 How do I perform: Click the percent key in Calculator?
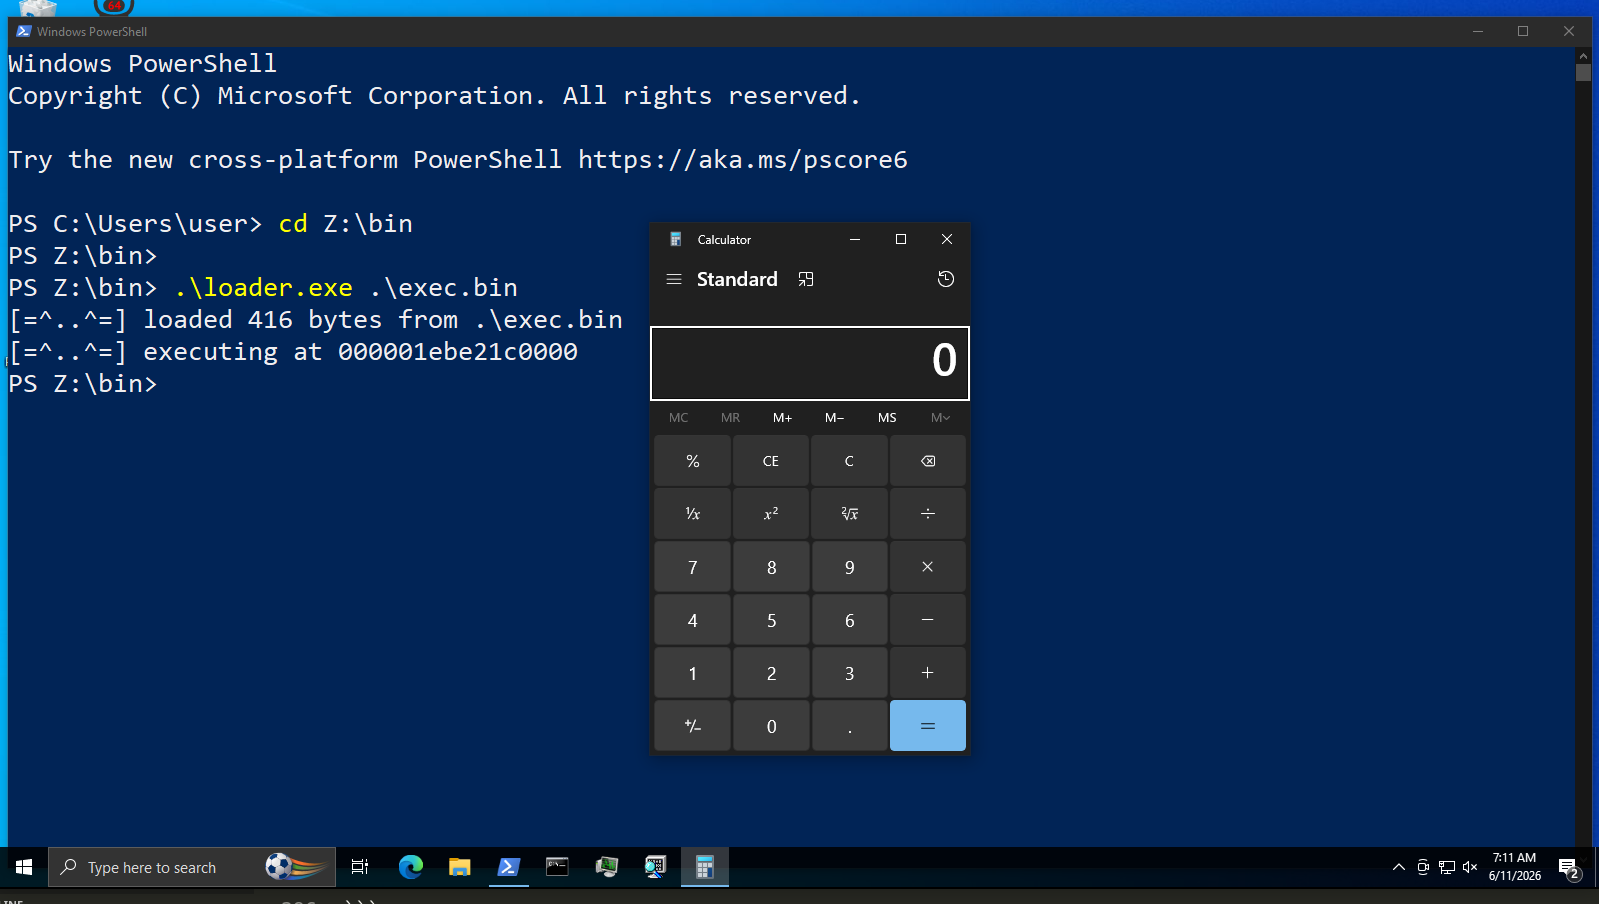click(693, 461)
